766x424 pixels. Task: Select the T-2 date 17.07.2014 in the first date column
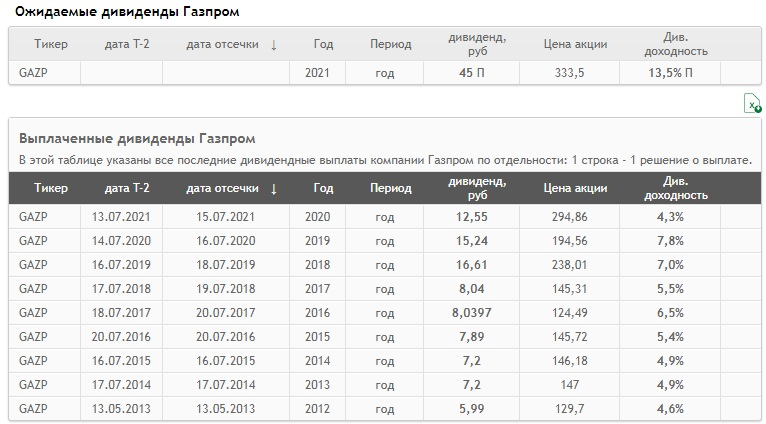click(x=121, y=384)
